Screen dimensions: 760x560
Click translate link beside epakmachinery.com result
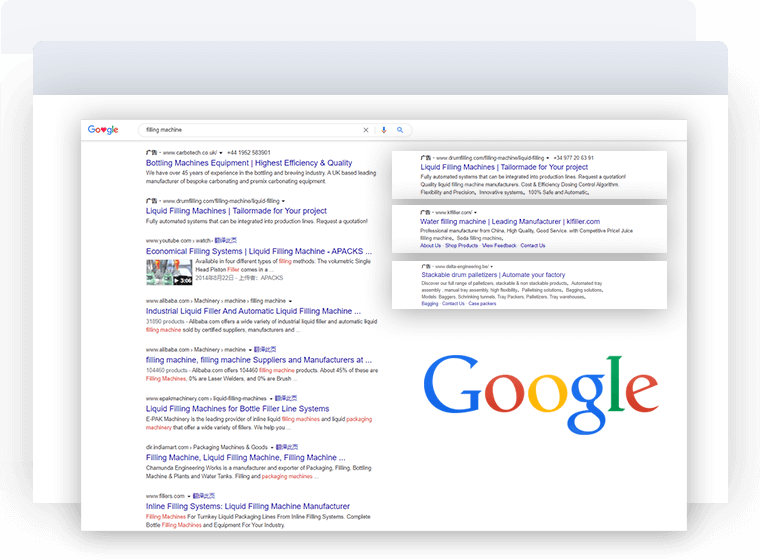click(286, 399)
